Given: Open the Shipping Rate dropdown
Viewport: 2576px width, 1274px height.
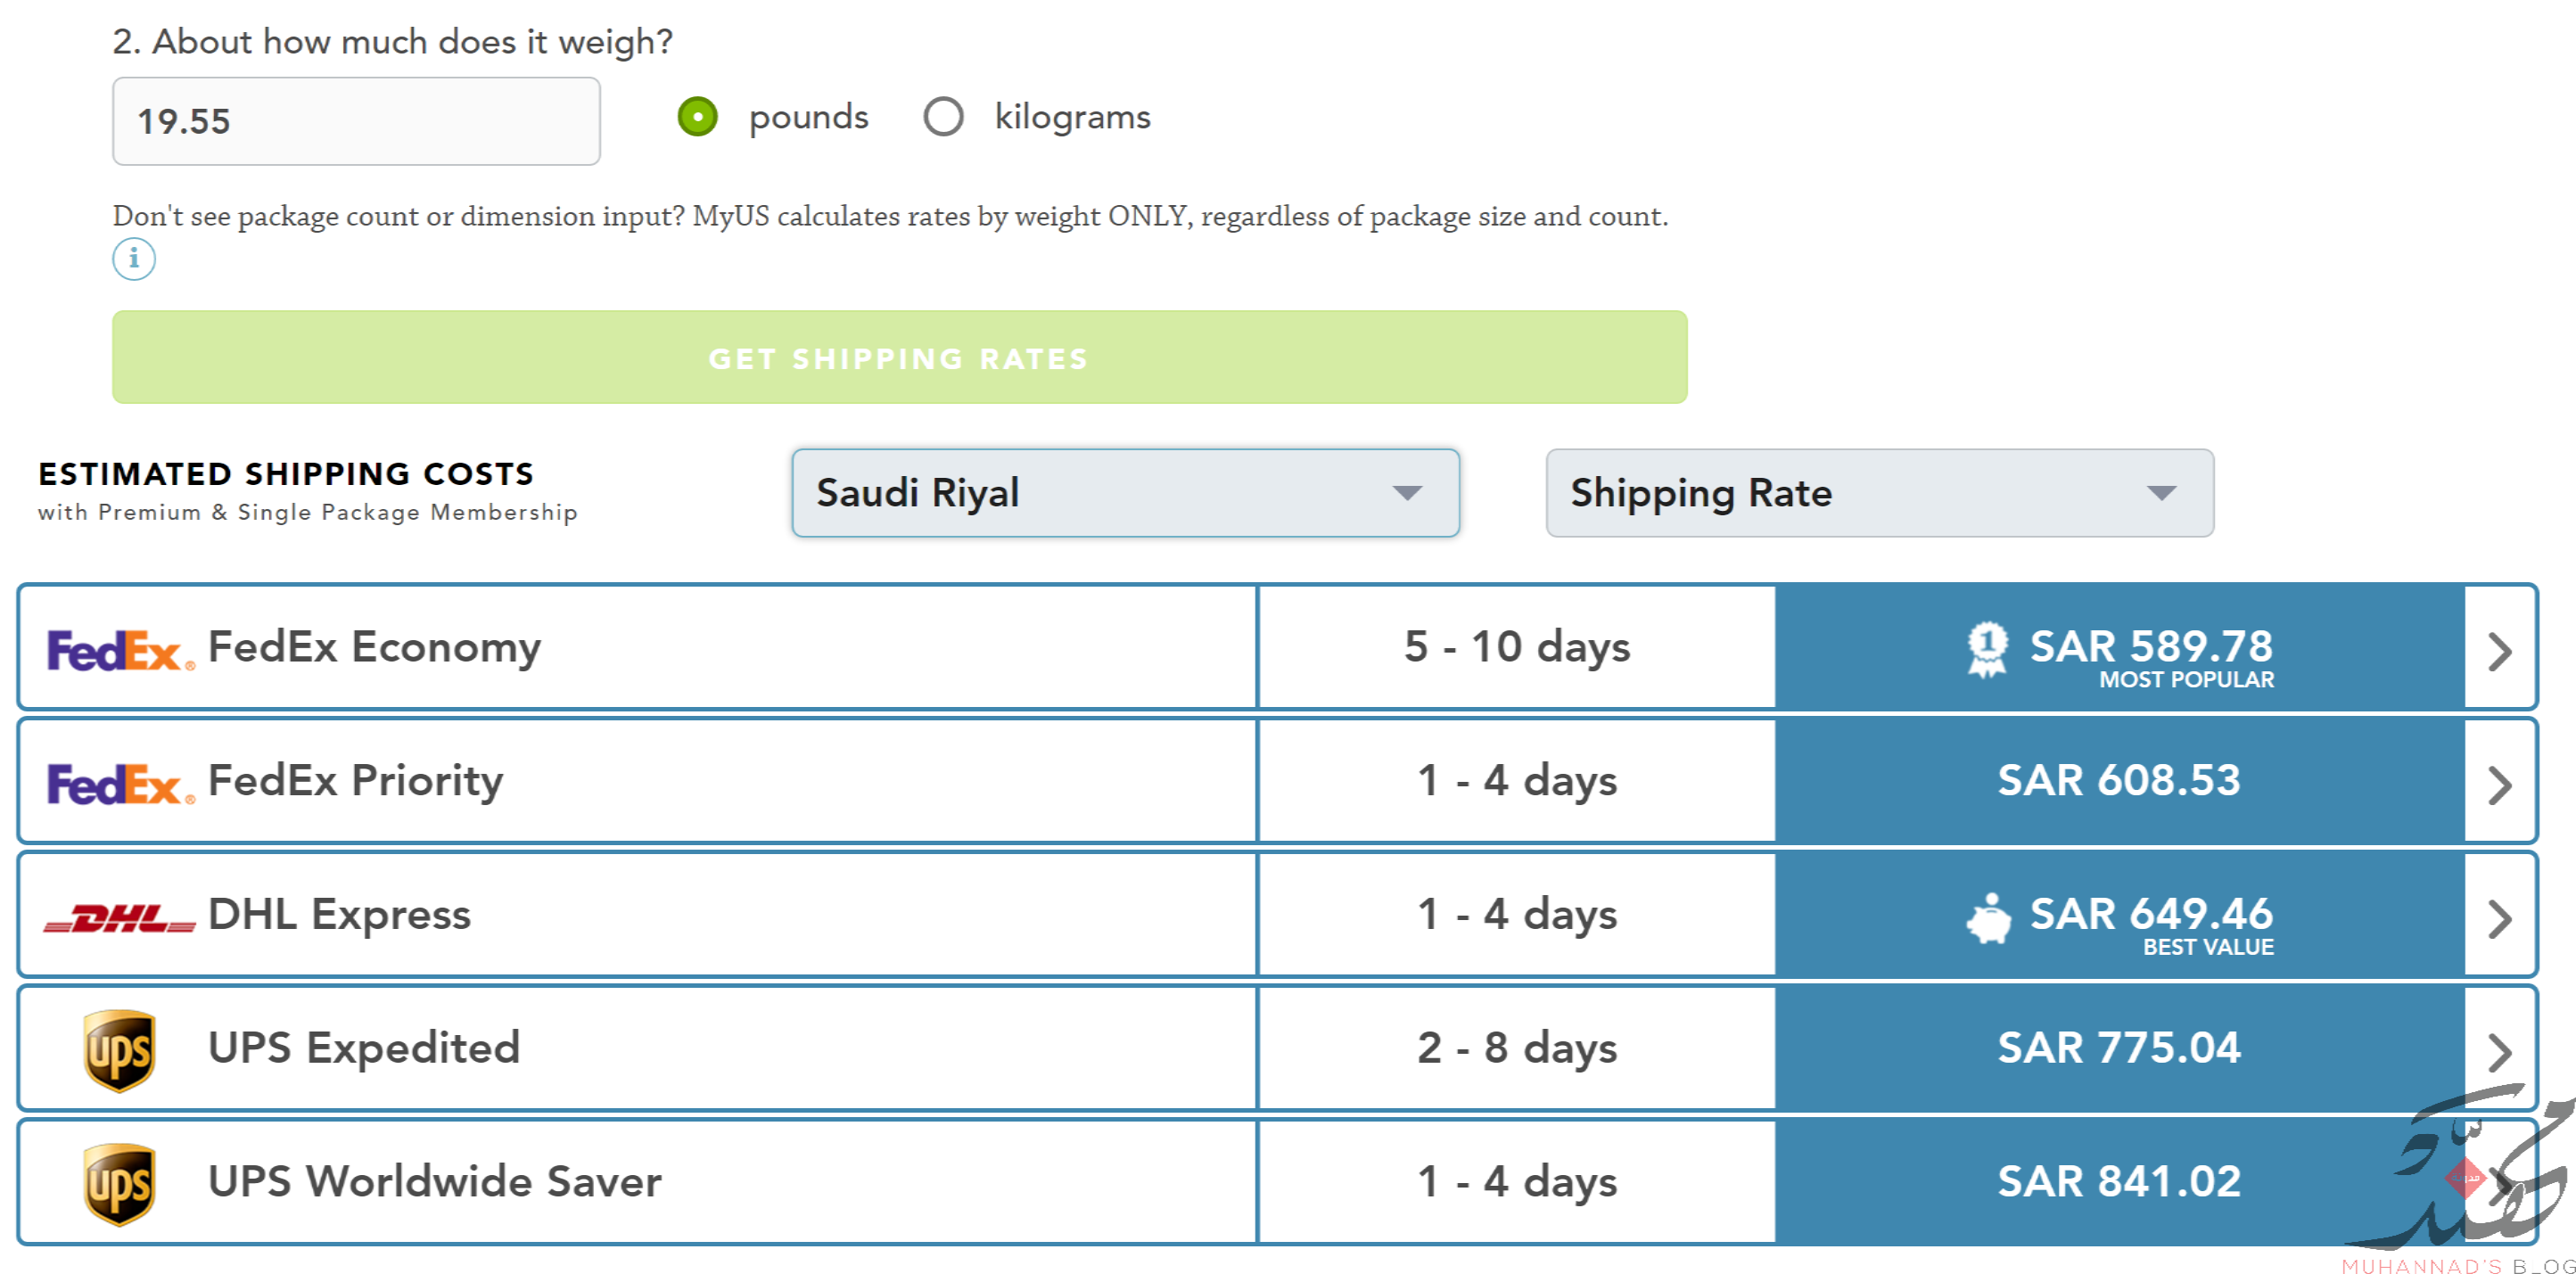Looking at the screenshot, I should (1879, 493).
